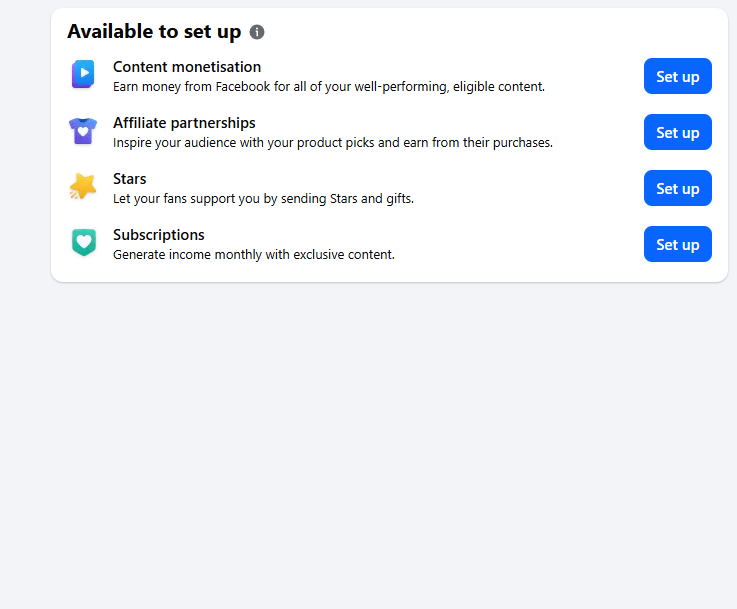Select the Content monetisation title
Screen dimensions: 737x609
(x=187, y=67)
